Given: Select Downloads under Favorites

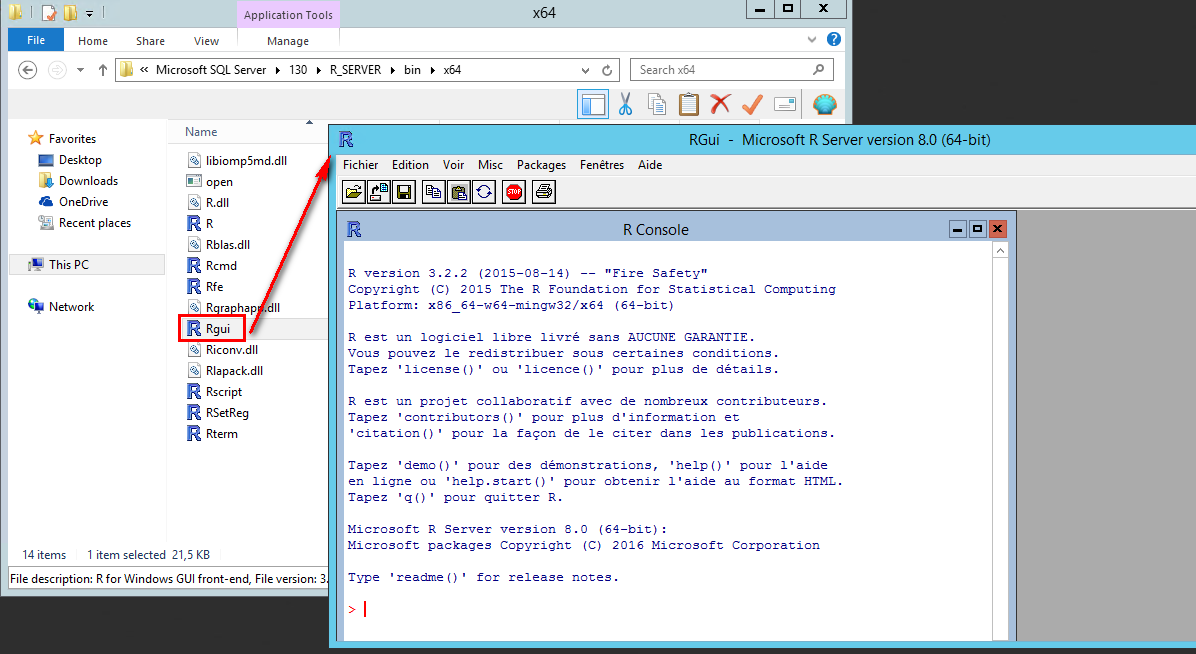Looking at the screenshot, I should (x=88, y=181).
